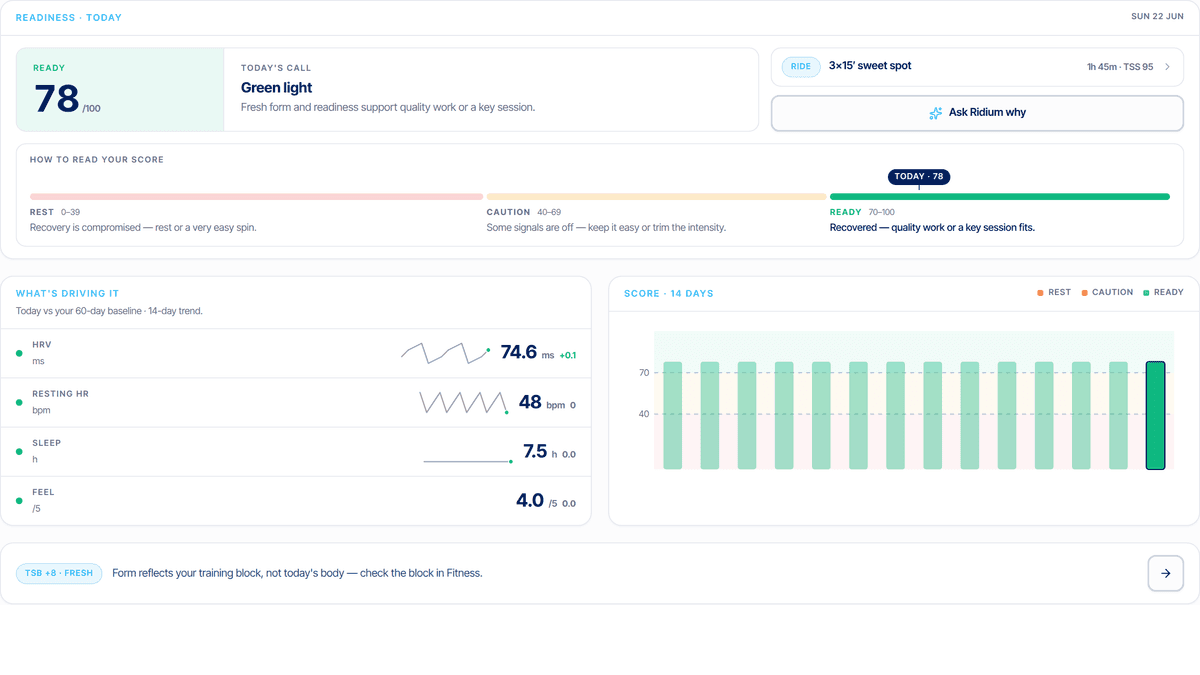Click the red Rest segment of the score scale
1200x675 pixels.
coord(256,197)
